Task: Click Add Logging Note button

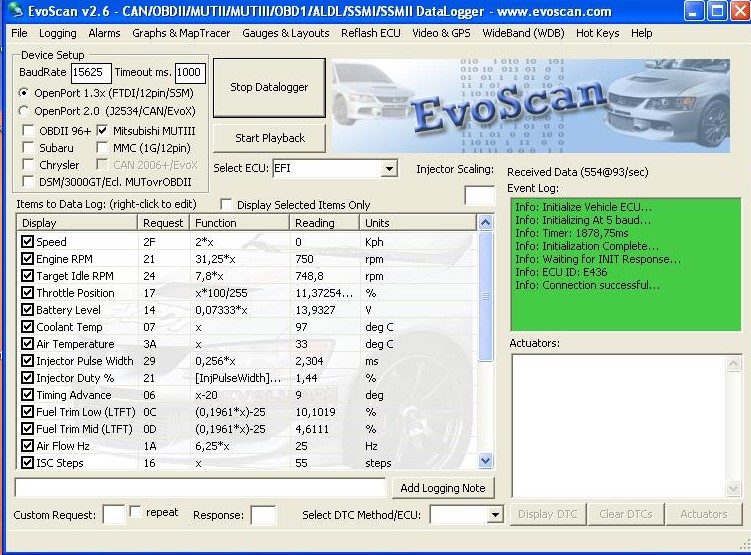Action: pos(443,488)
